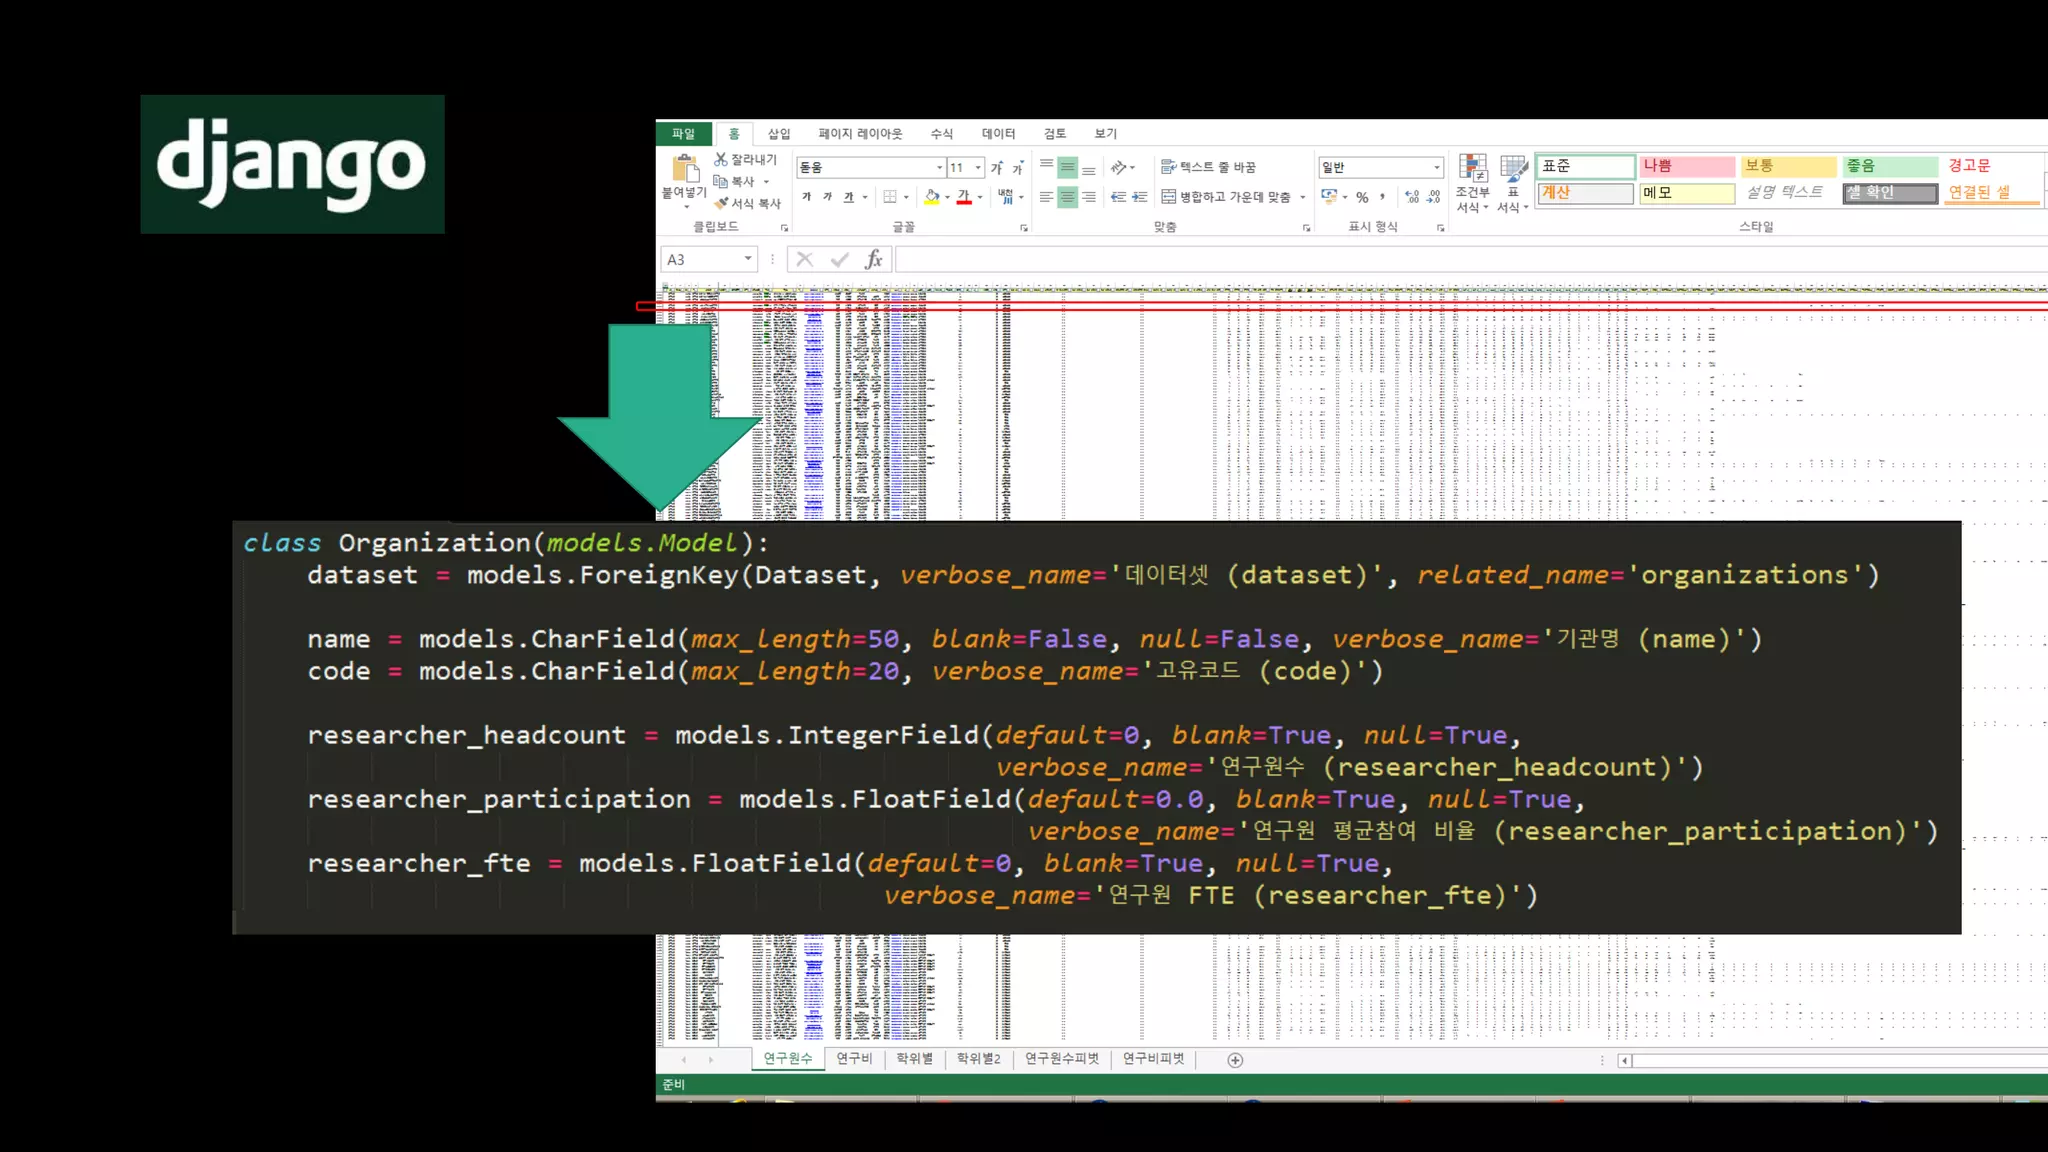
Task: Open the 데이터 ribbon tab
Action: [x=997, y=134]
